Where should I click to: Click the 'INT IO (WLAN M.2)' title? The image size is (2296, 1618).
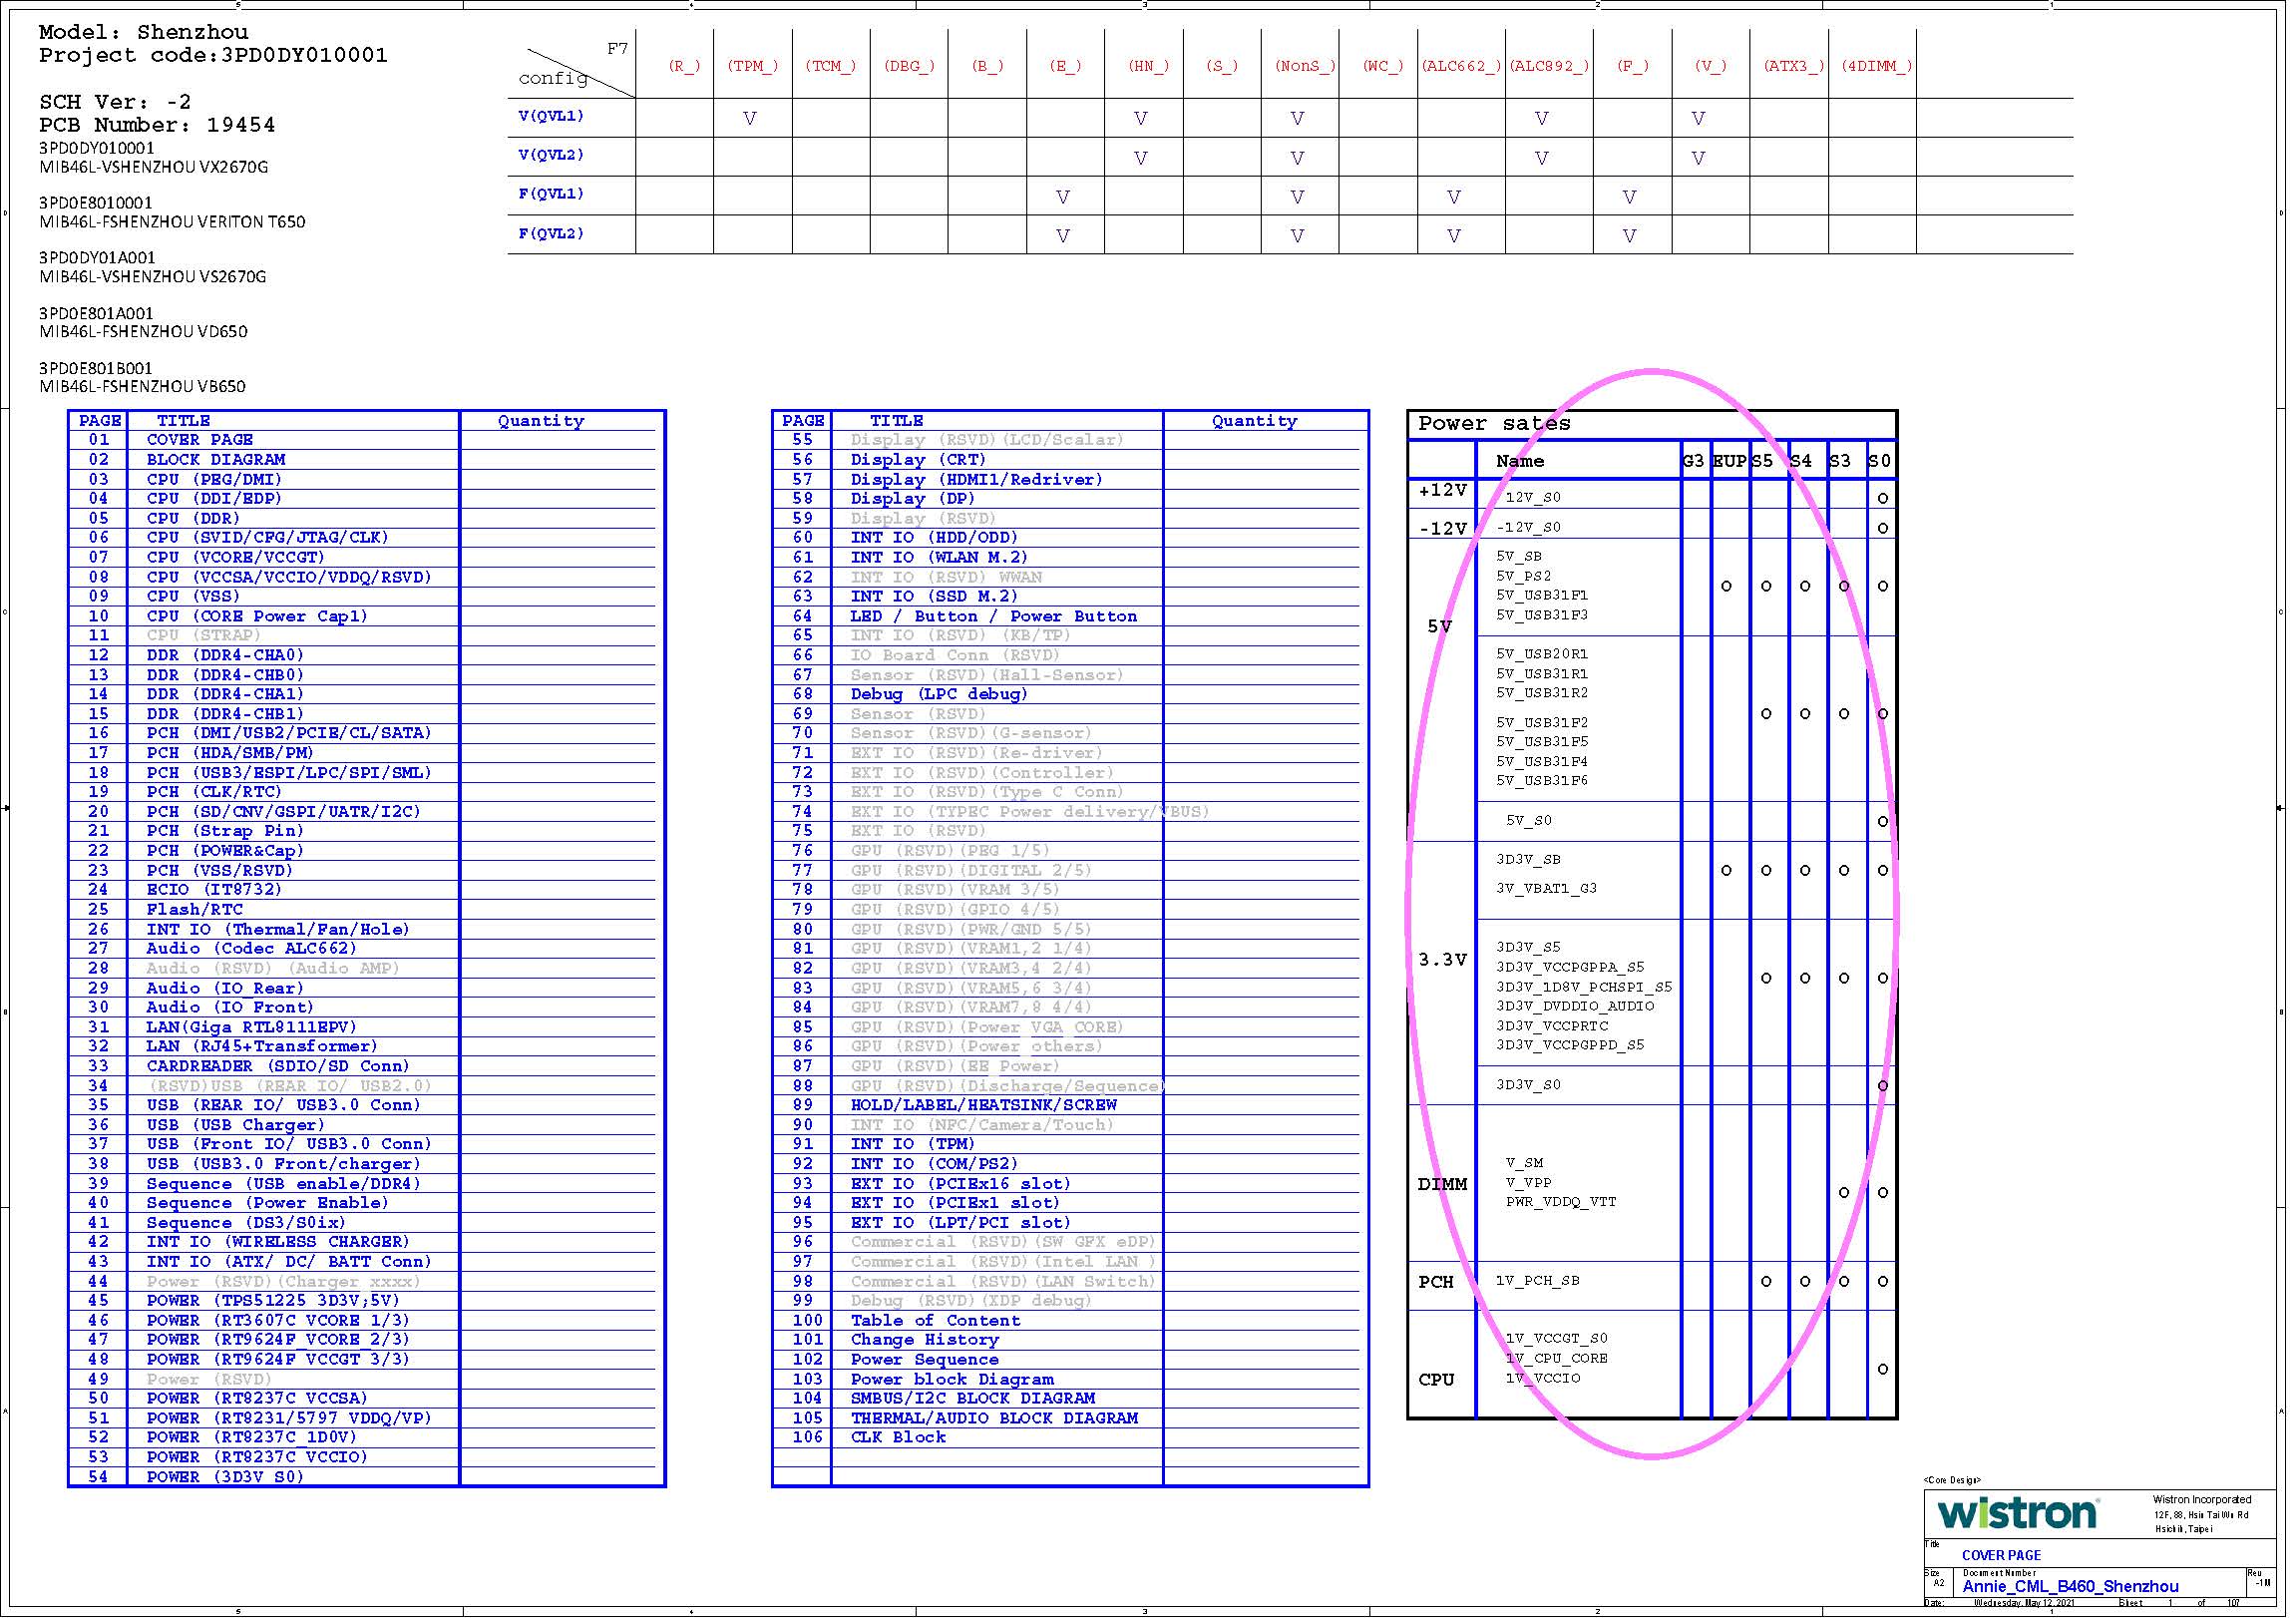tap(942, 559)
